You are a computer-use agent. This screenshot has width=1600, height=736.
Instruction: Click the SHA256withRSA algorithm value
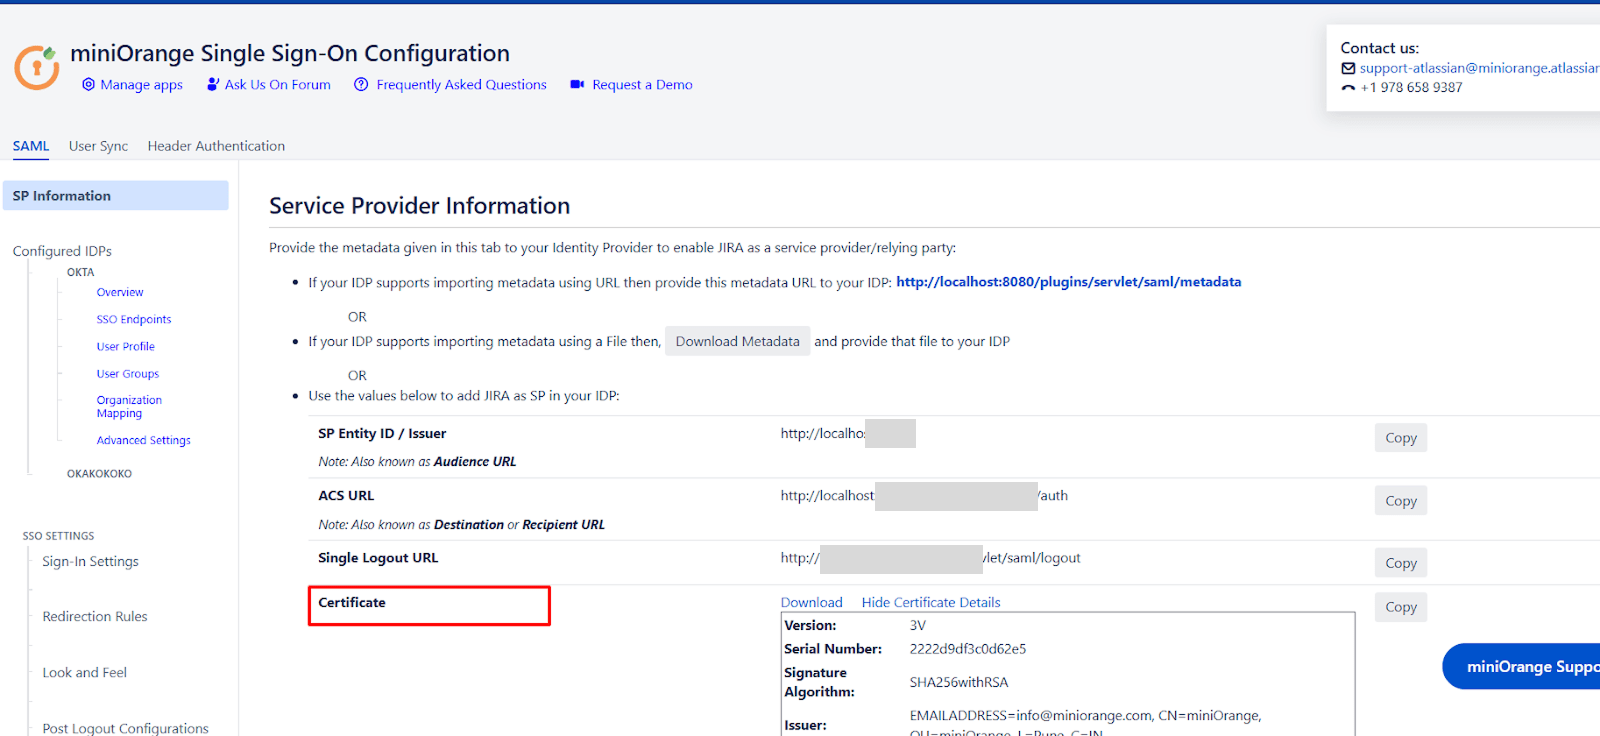click(x=958, y=682)
